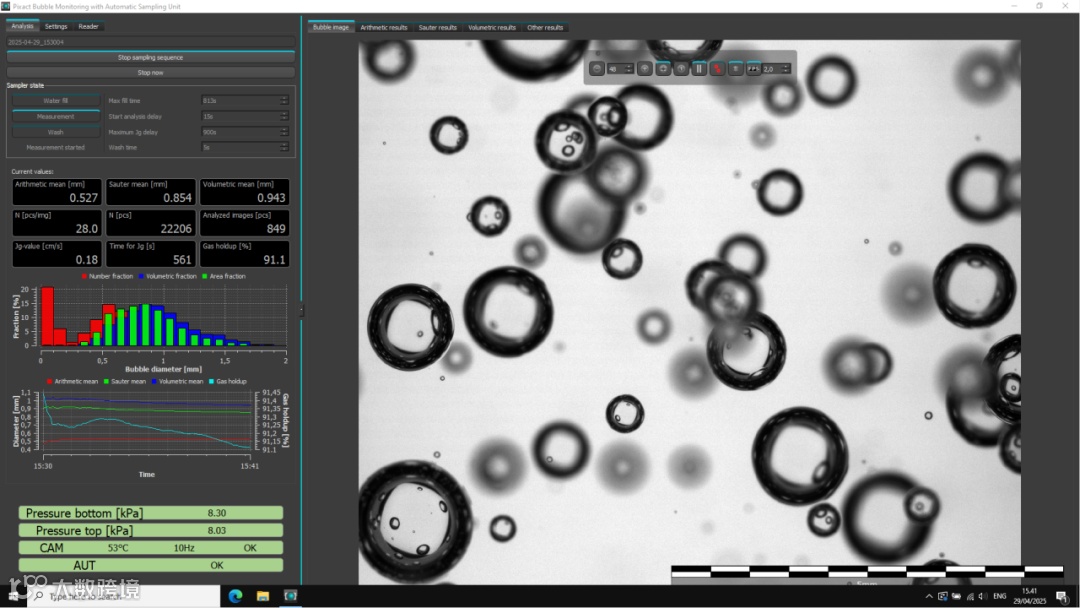Image resolution: width=1080 pixels, height=608 pixels.
Task: Pause the live bubble image feed
Action: 699,69
